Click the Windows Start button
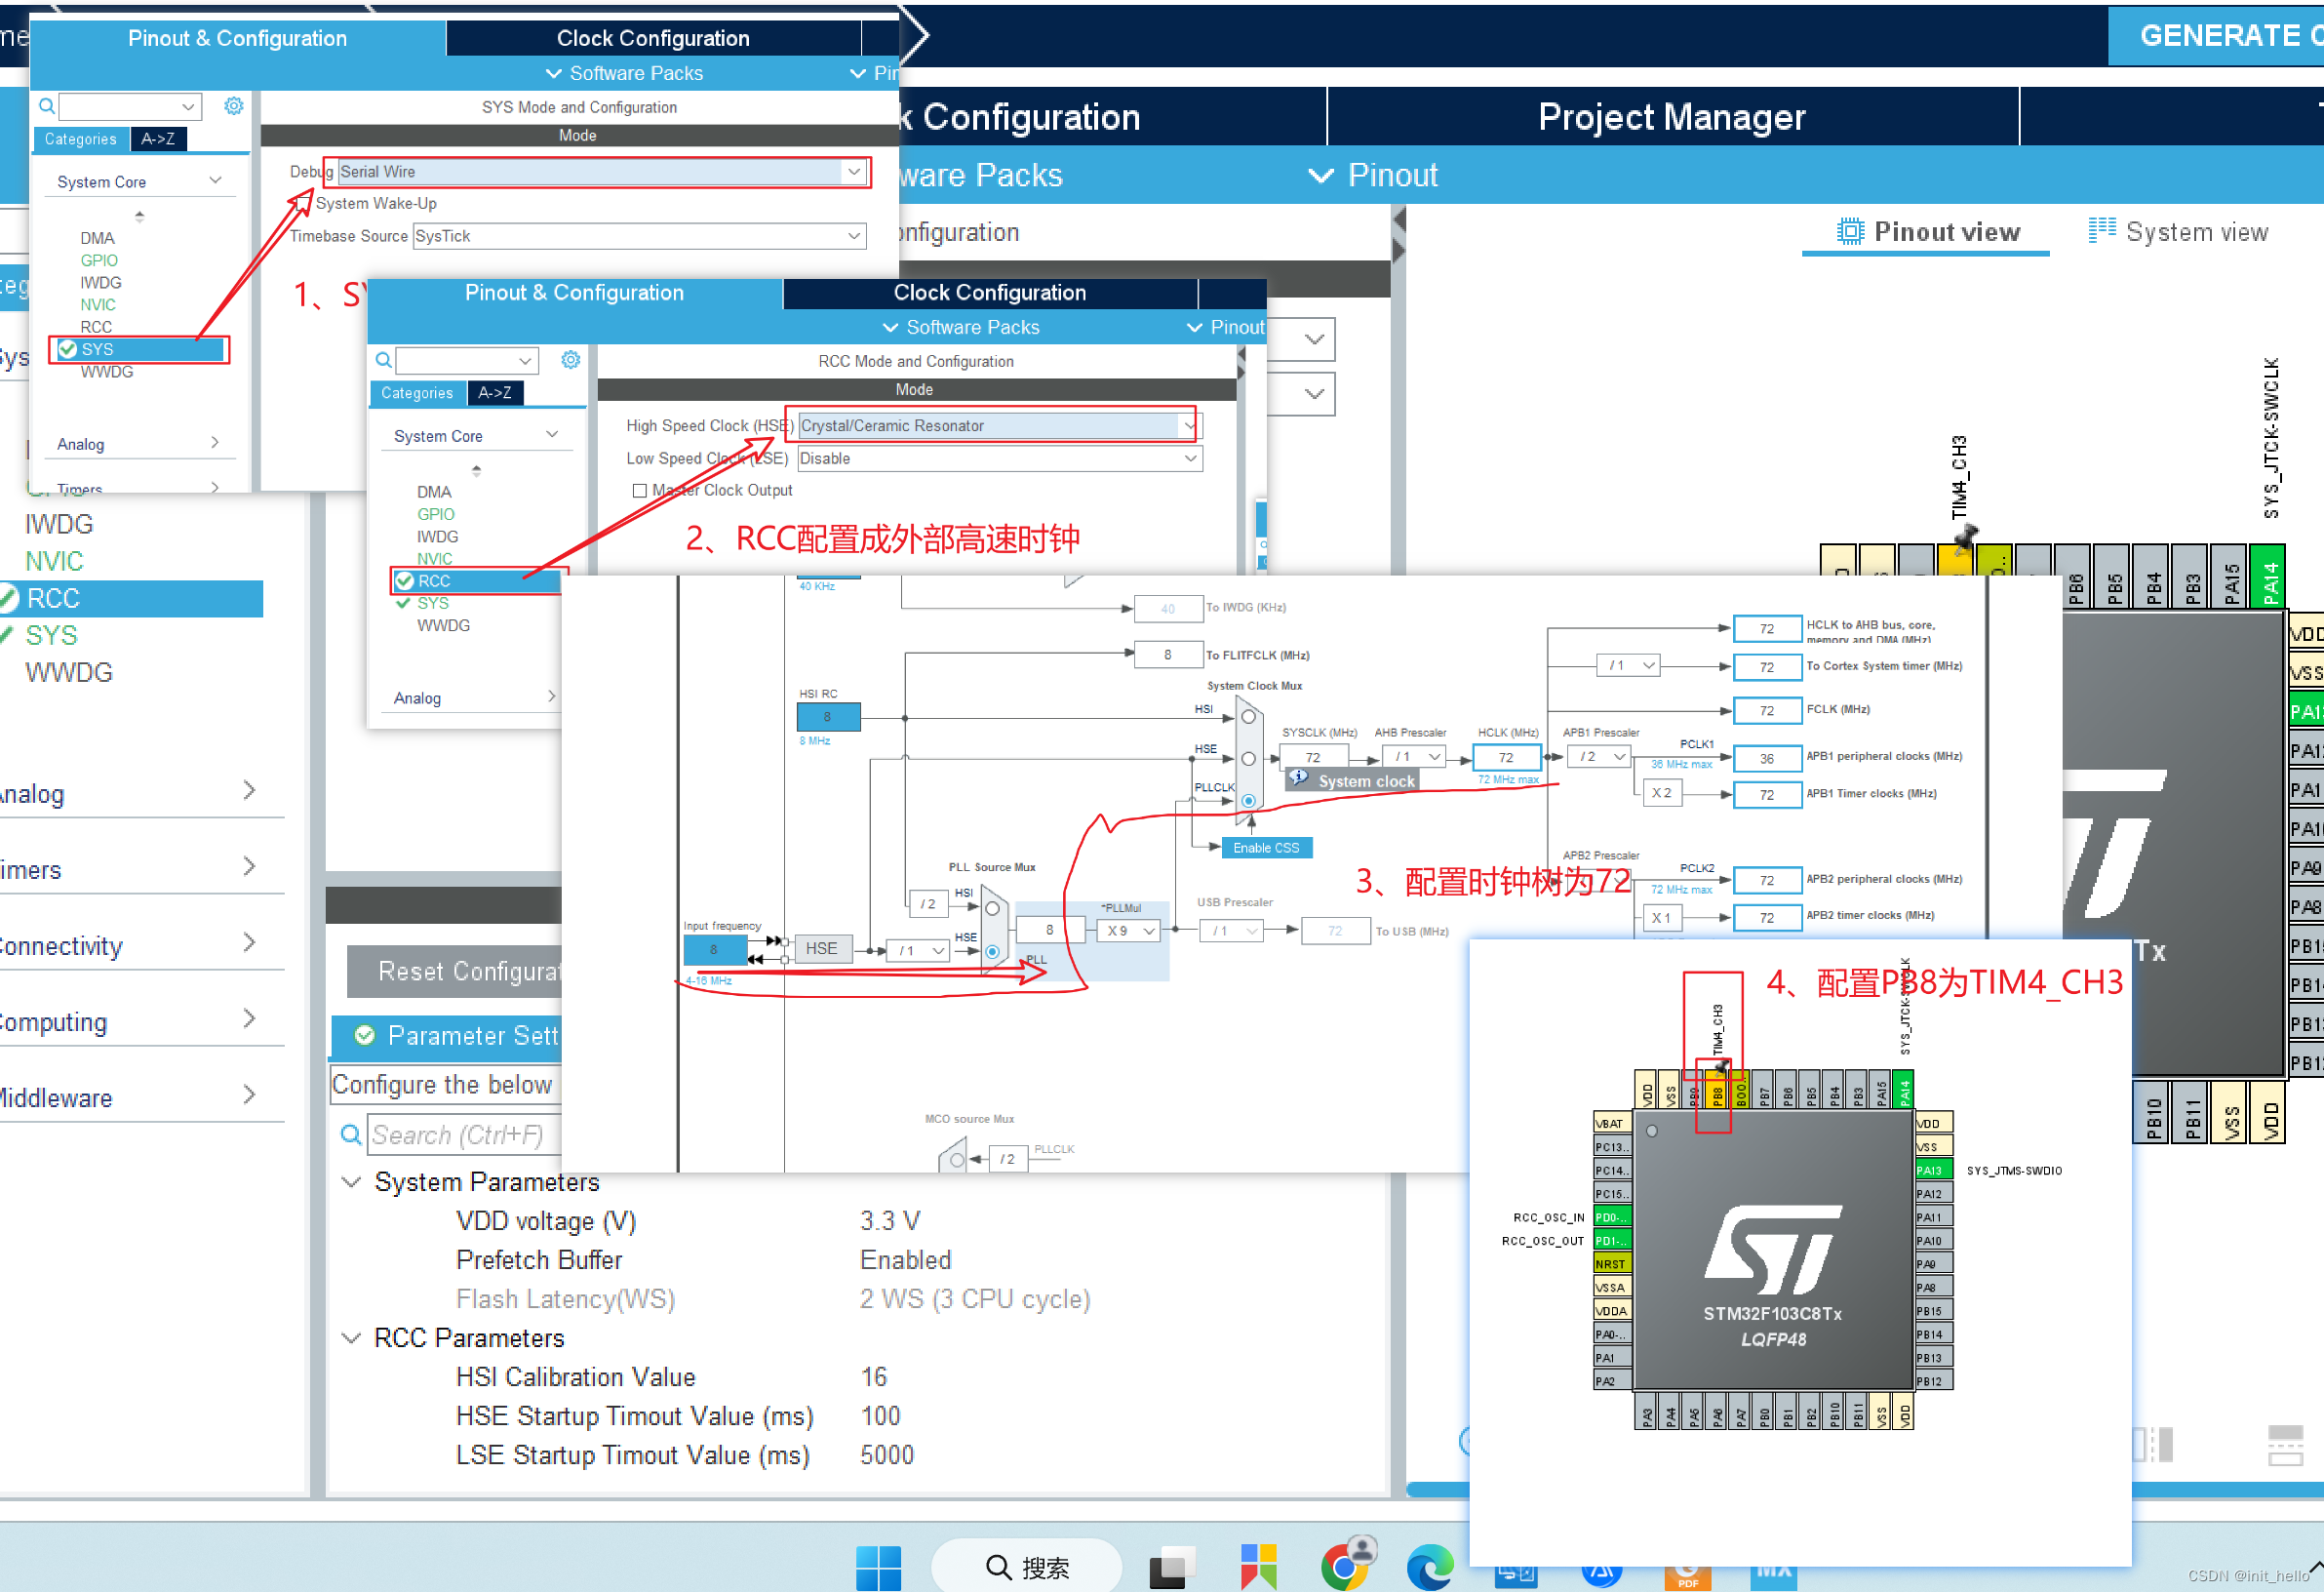 coord(877,1567)
